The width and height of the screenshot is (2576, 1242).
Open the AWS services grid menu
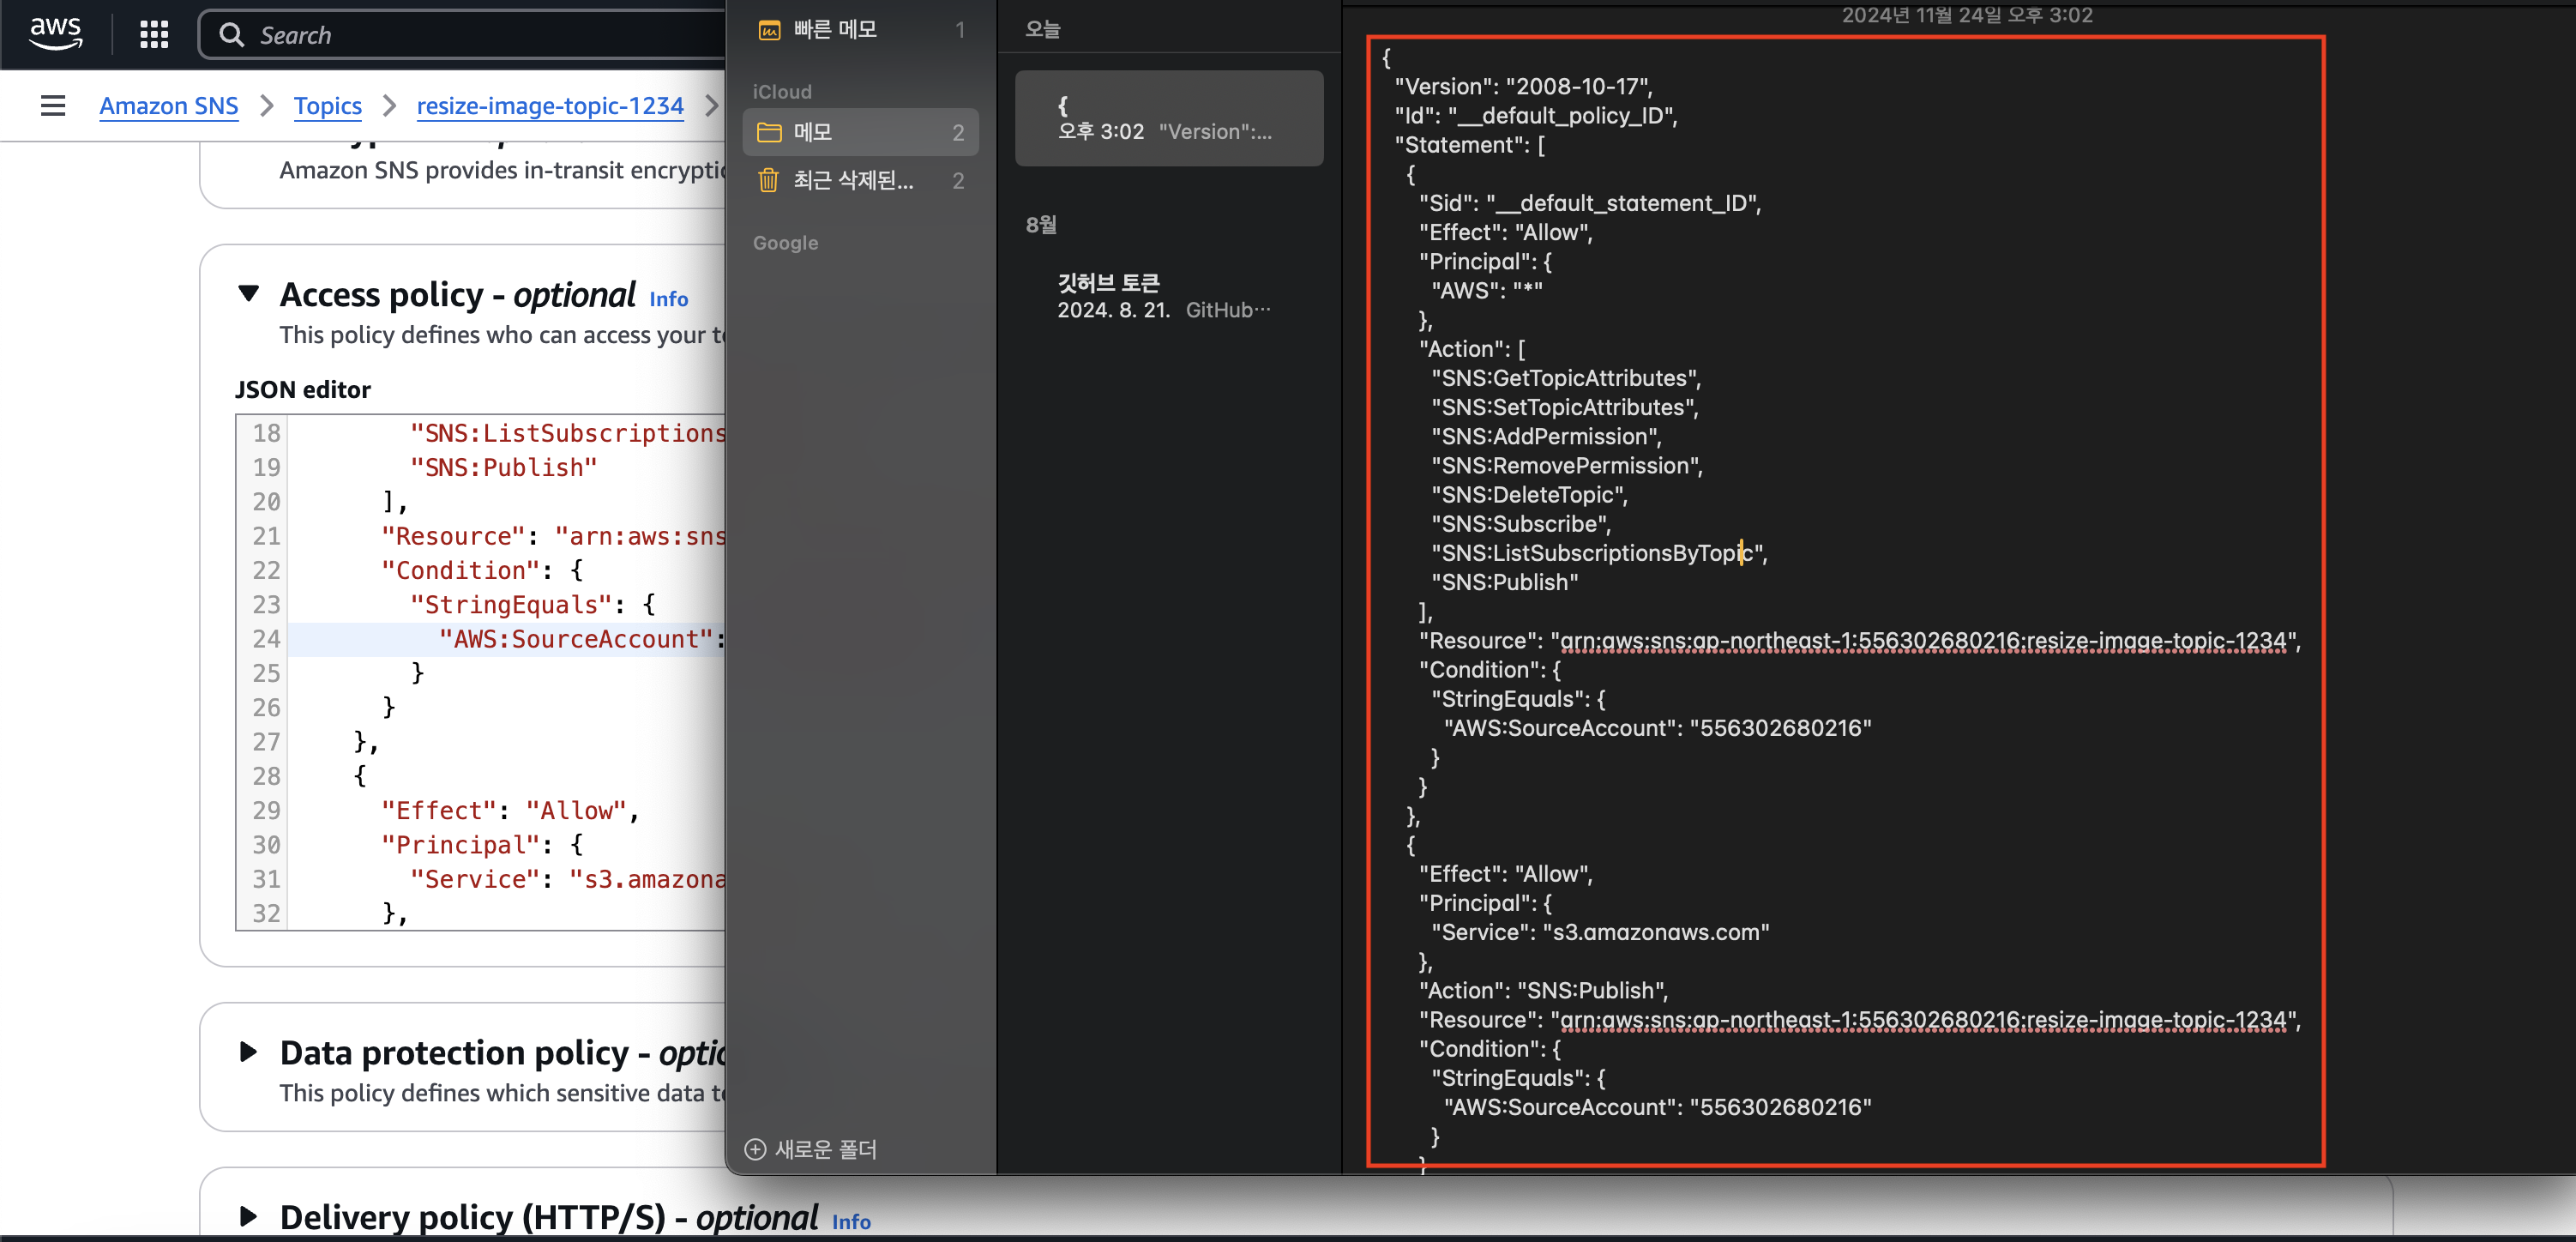[153, 35]
